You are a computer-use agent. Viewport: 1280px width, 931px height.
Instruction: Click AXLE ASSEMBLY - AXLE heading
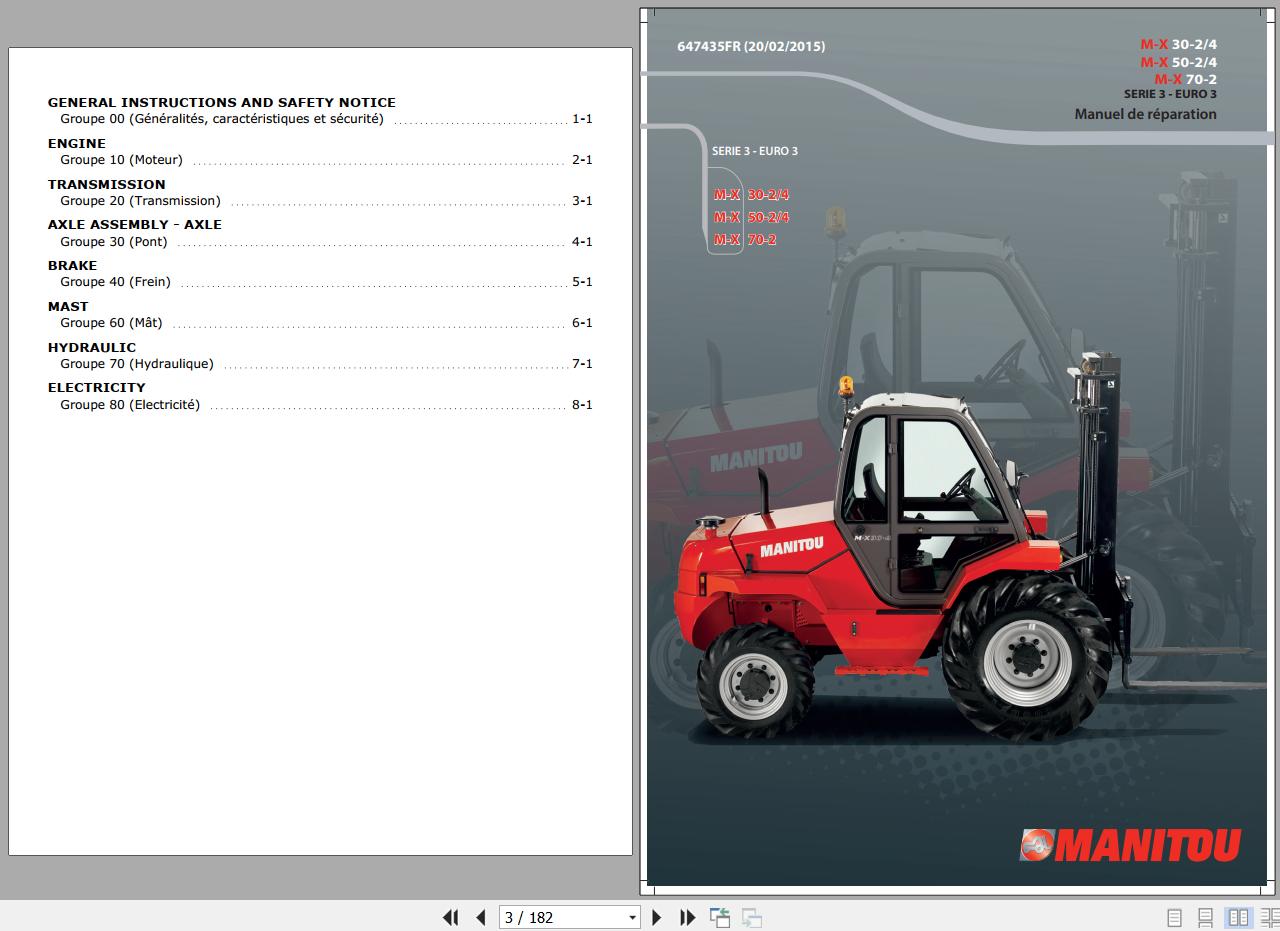pos(135,224)
